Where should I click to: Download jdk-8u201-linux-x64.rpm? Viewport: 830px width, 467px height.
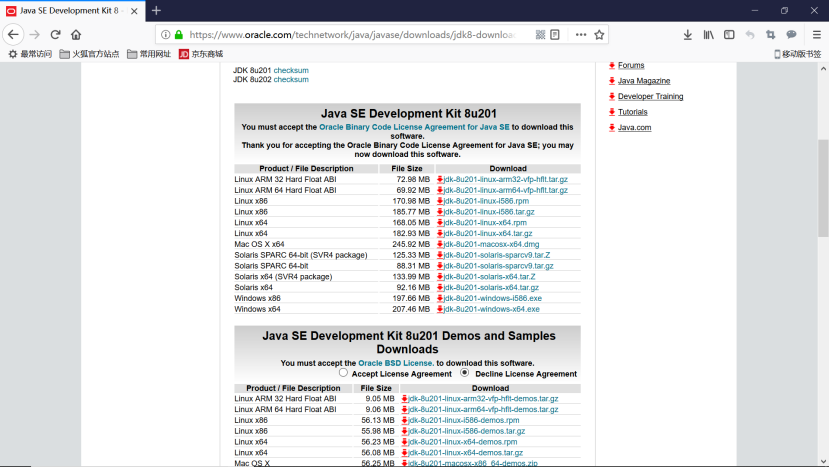tap(485, 223)
